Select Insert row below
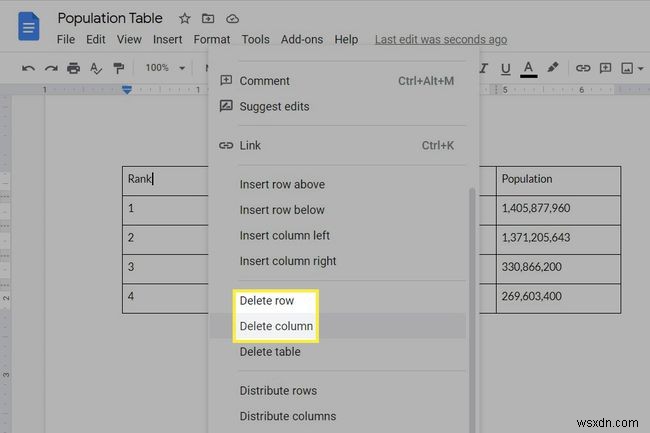Screen dimensions: 650x433 pyautogui.click(x=337, y=210)
